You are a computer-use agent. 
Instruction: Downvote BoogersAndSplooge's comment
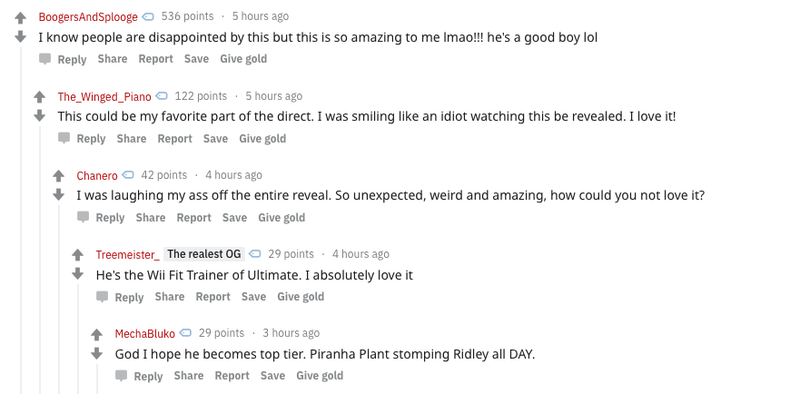click(x=20, y=37)
